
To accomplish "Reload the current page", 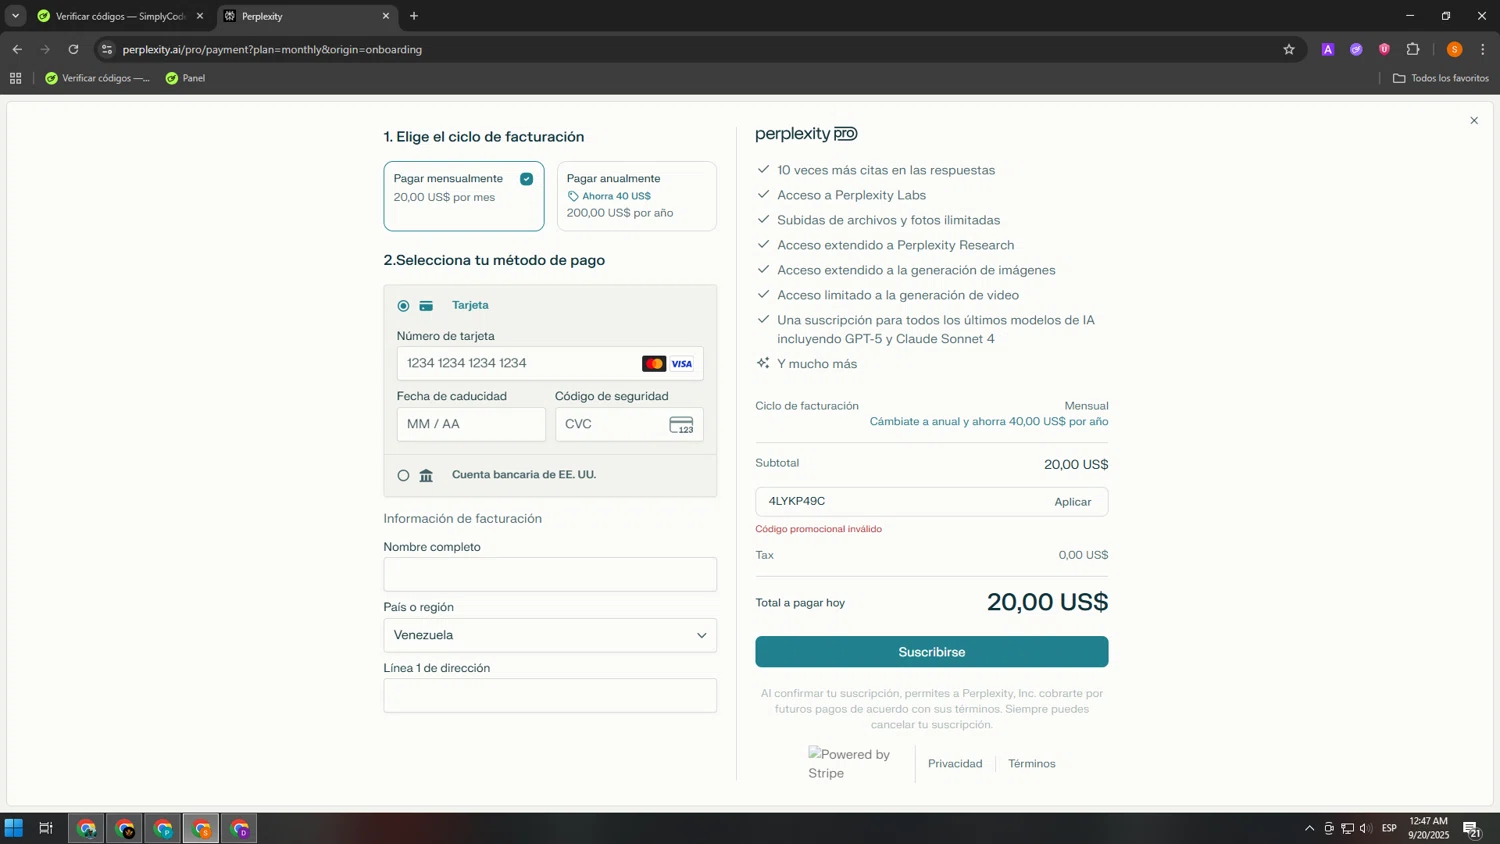I will click(73, 49).
